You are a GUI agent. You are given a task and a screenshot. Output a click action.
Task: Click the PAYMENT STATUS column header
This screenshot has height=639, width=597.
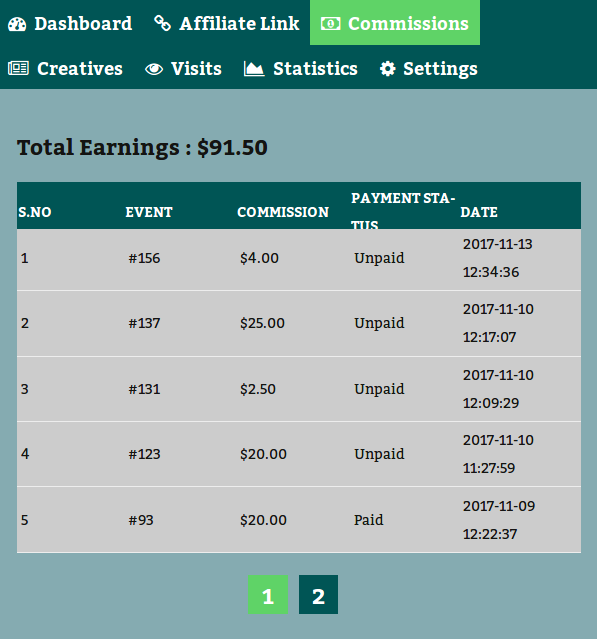[403, 210]
